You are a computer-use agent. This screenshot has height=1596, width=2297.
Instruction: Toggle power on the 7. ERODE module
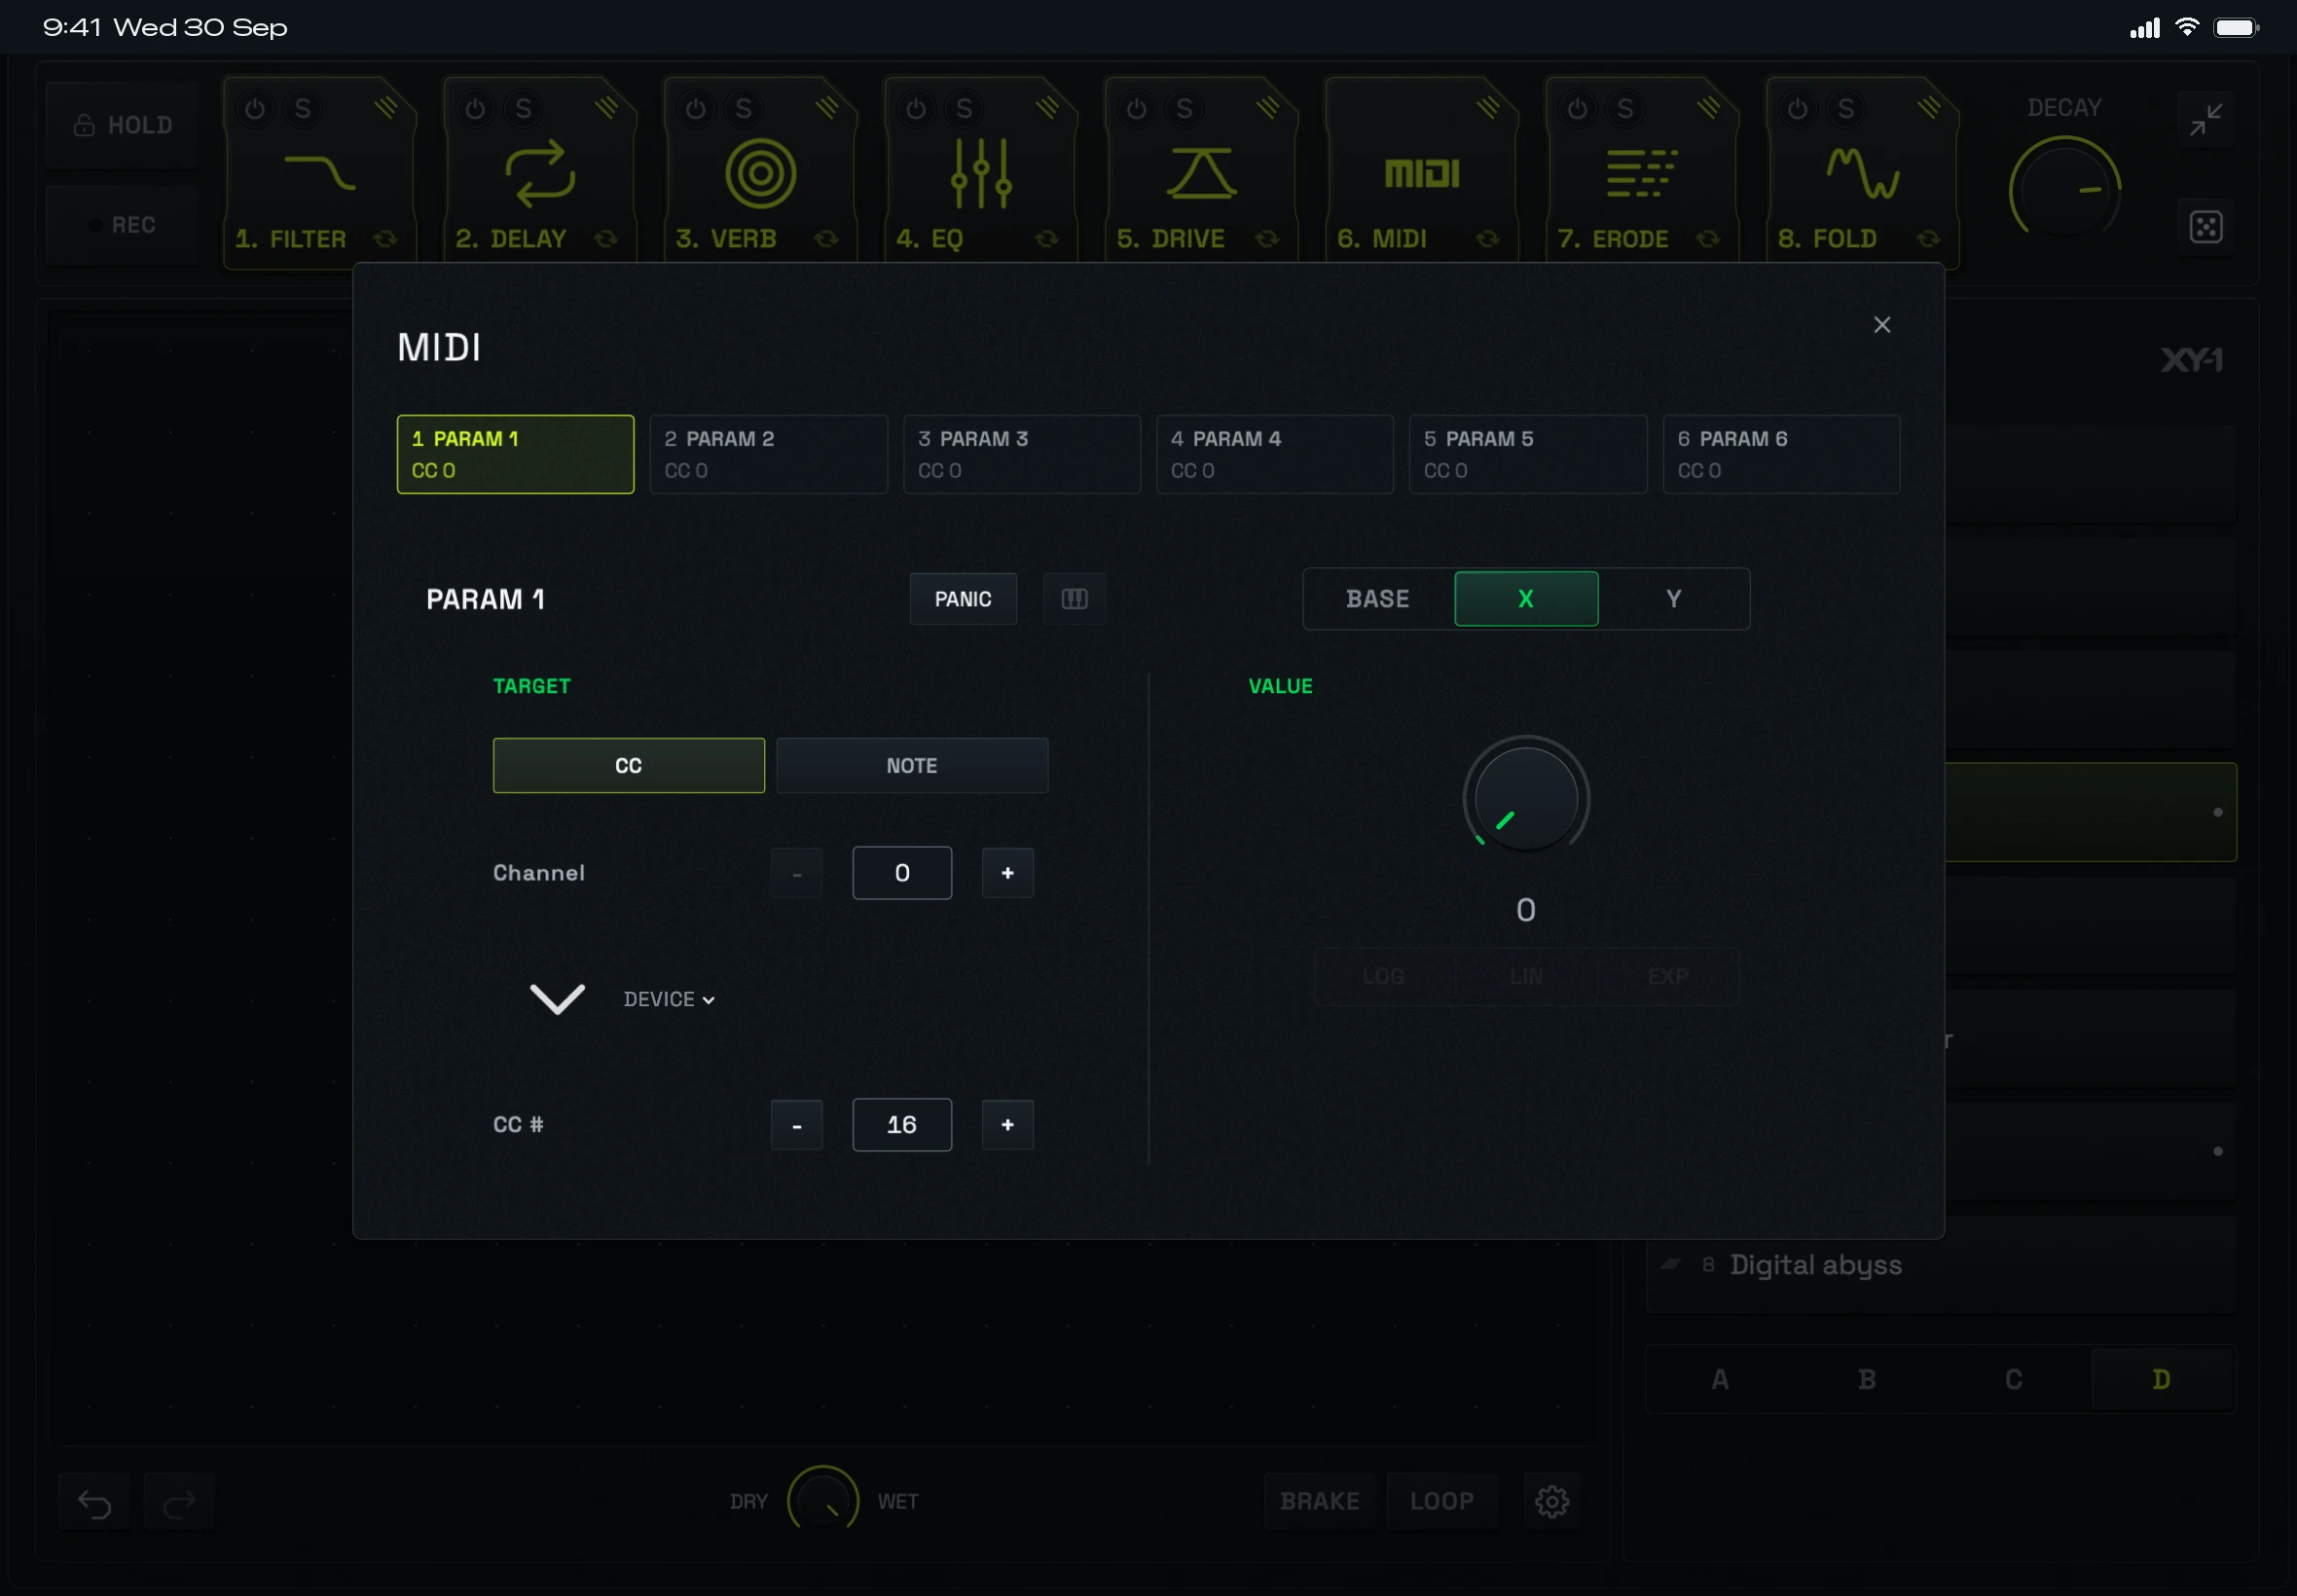[x=1578, y=108]
